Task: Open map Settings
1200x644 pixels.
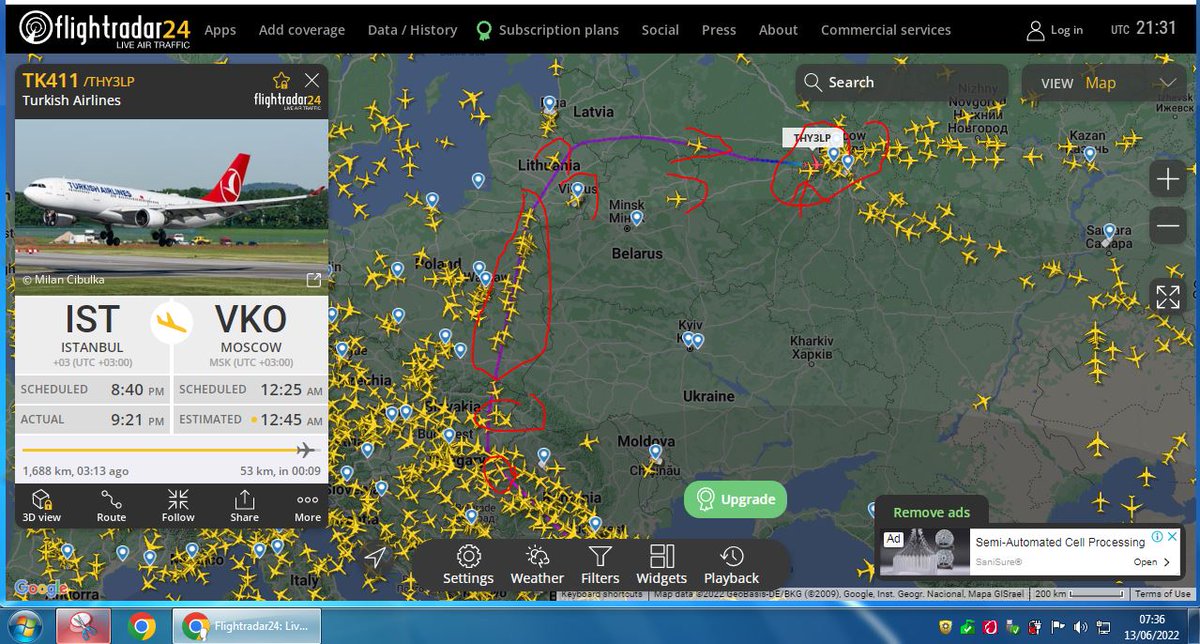Action: coord(468,565)
